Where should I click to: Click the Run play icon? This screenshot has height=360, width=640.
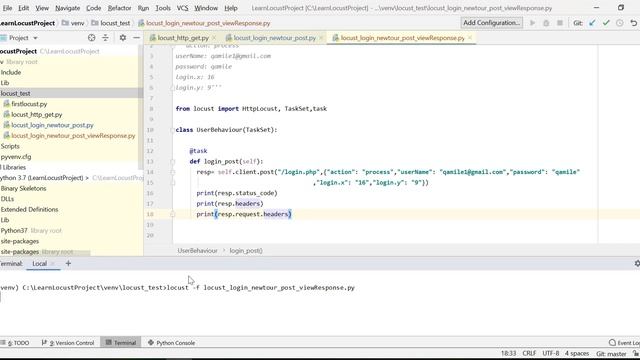click(532, 23)
